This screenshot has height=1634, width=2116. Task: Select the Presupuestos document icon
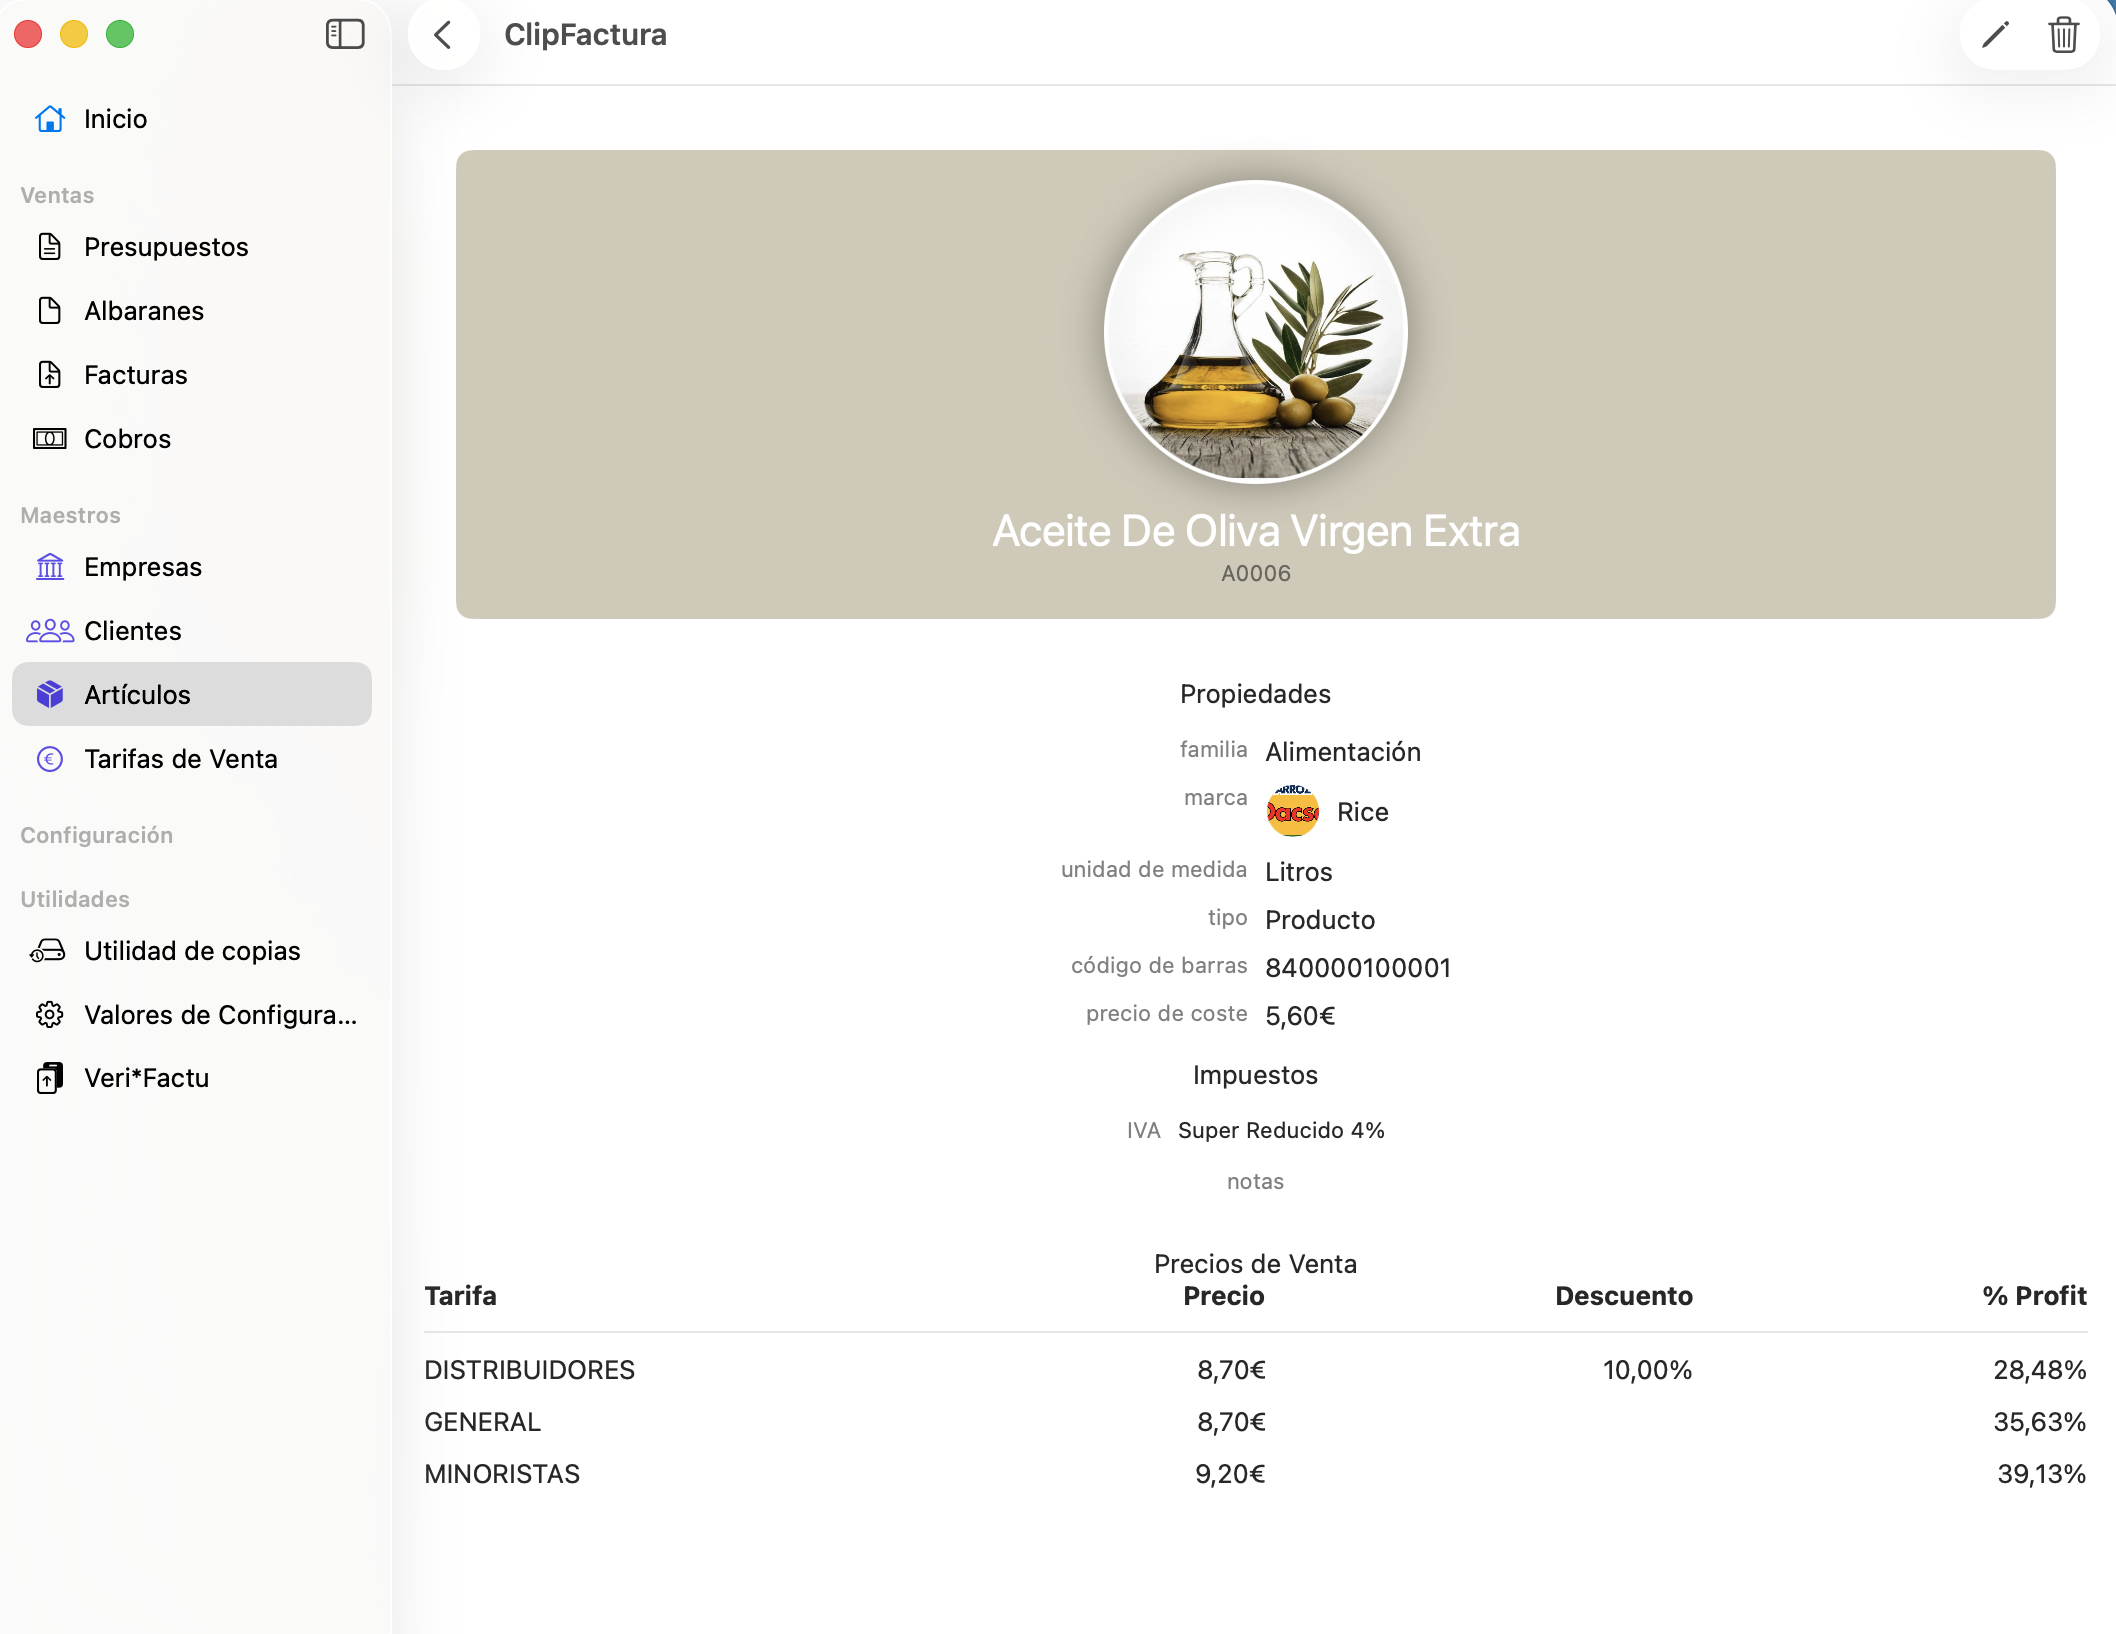[x=50, y=246]
